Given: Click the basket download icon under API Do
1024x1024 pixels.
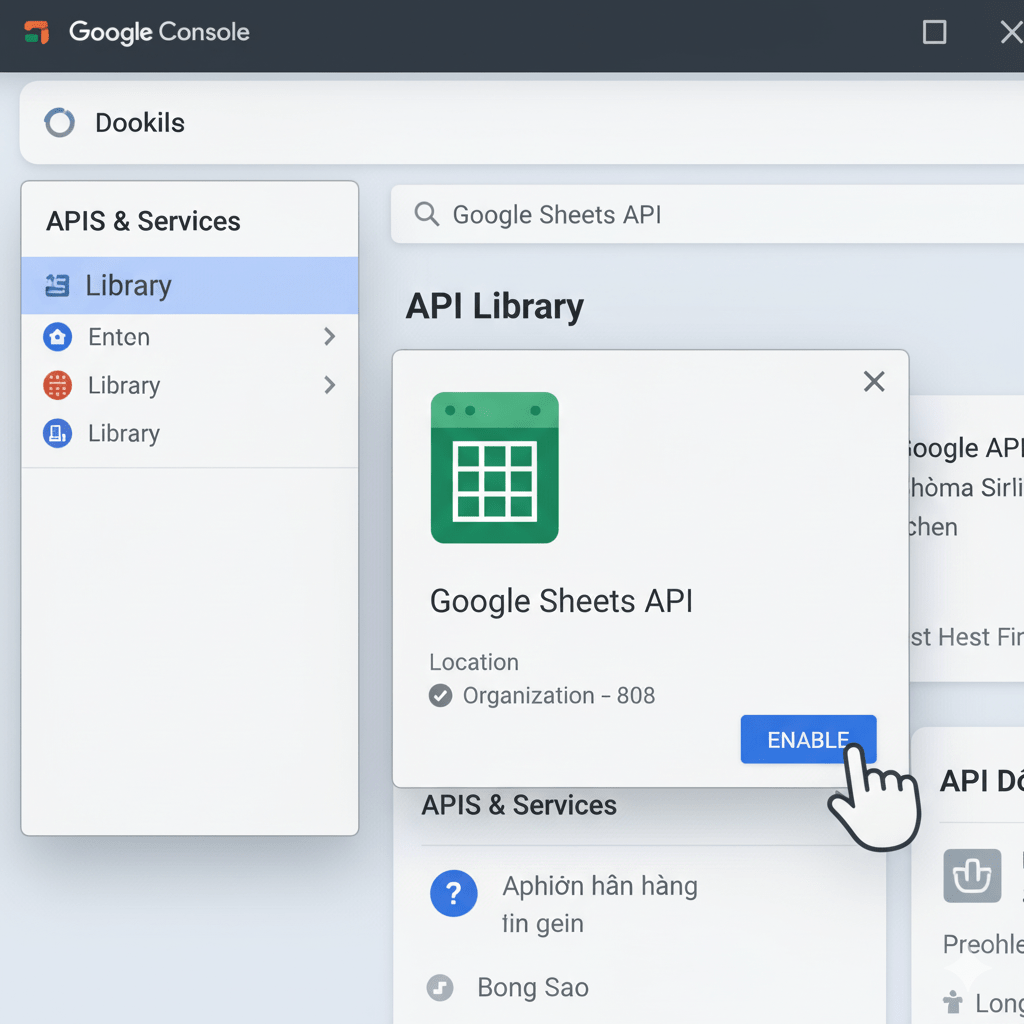Looking at the screenshot, I should pyautogui.click(x=973, y=875).
